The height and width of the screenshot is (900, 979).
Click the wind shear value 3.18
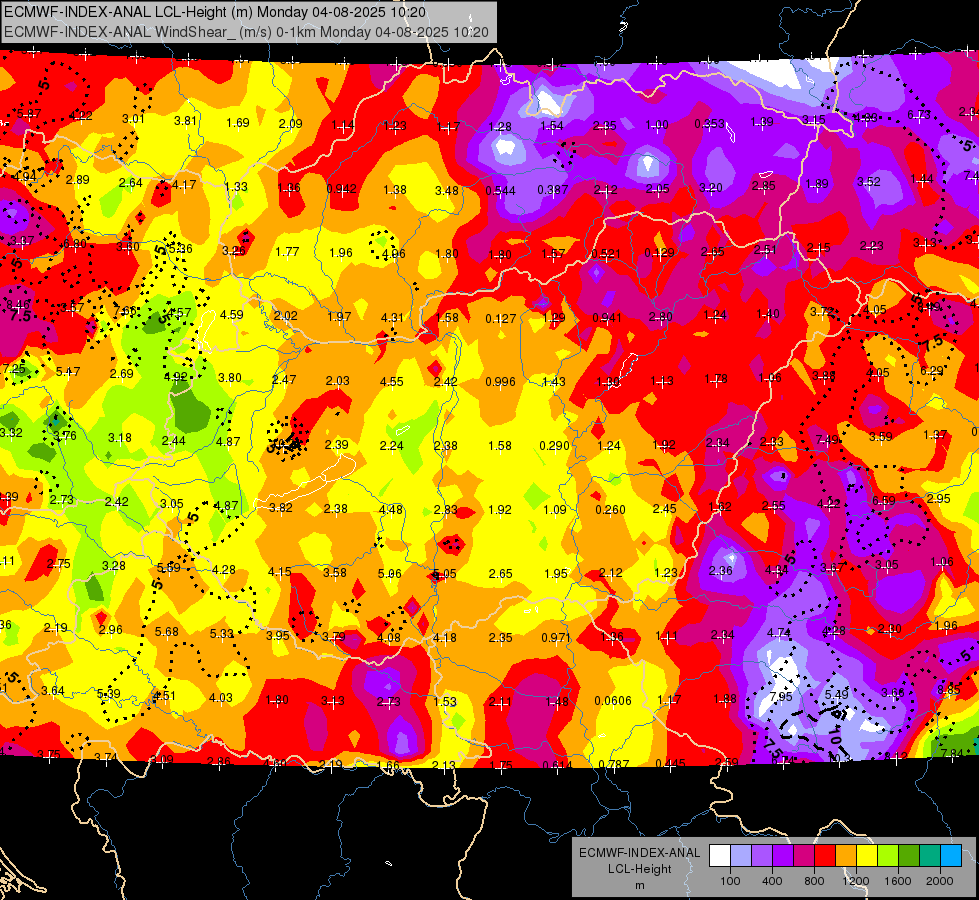pos(119,437)
